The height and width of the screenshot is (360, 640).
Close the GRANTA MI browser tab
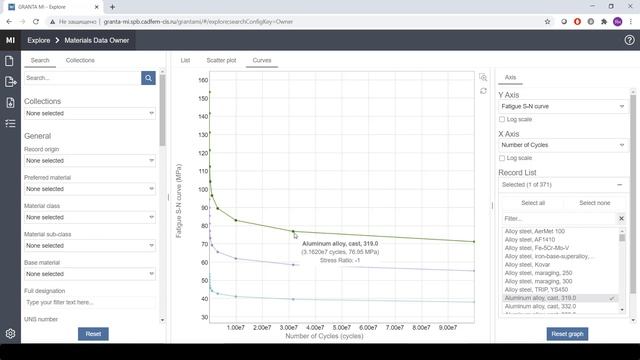point(97,7)
